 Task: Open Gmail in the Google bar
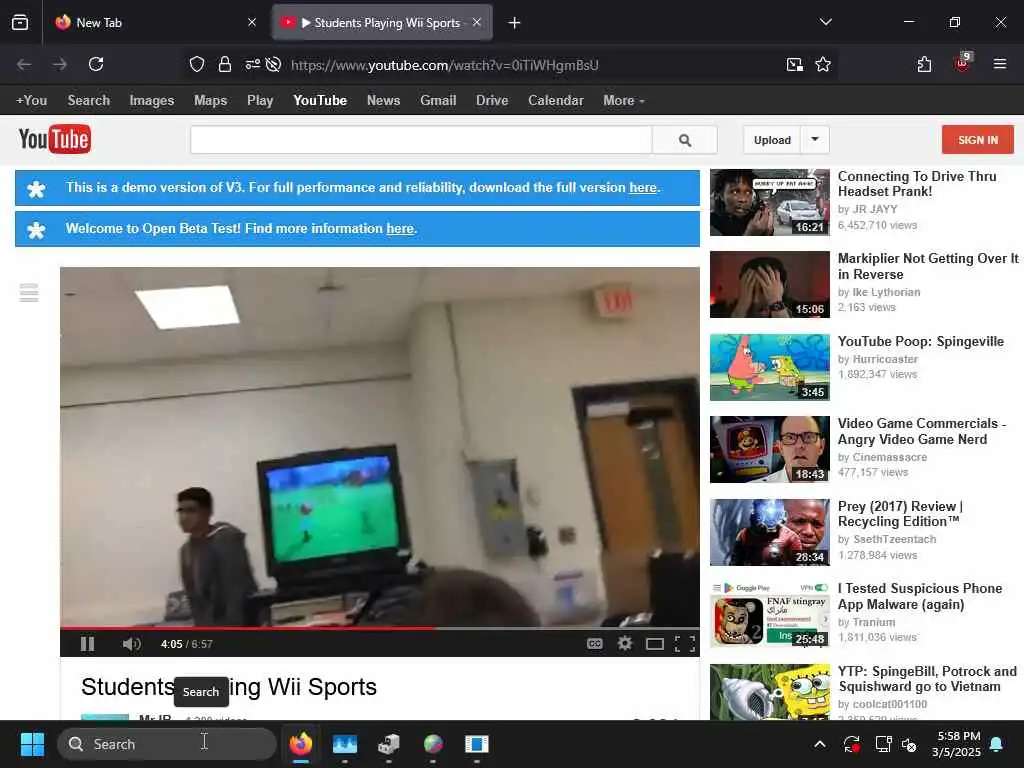pyautogui.click(x=438, y=101)
